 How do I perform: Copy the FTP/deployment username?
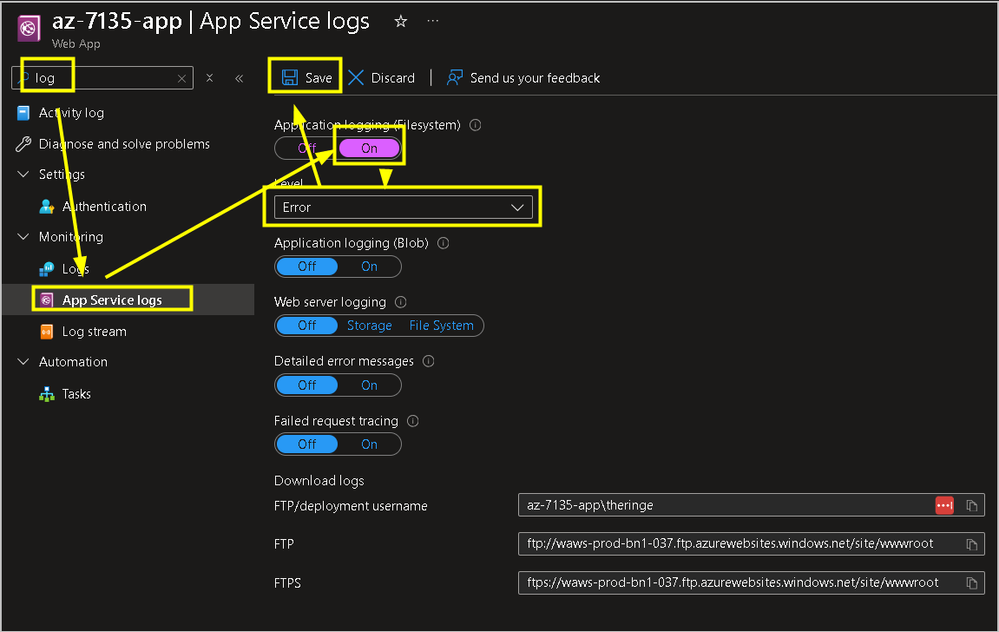coord(972,505)
